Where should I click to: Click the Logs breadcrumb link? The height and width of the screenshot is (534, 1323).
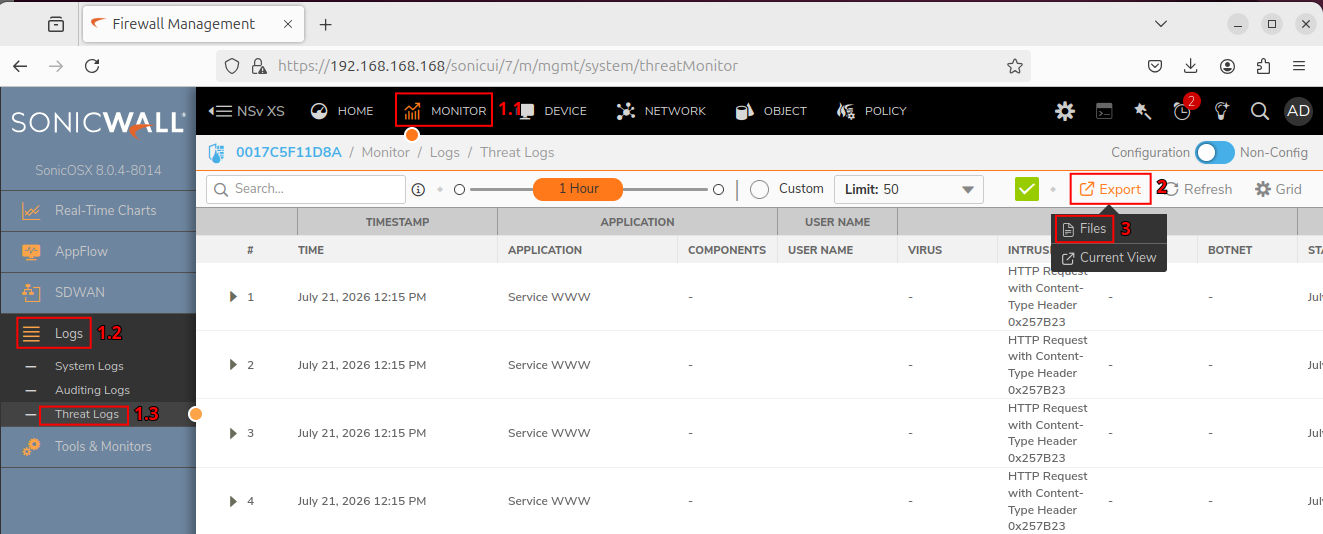[445, 153]
